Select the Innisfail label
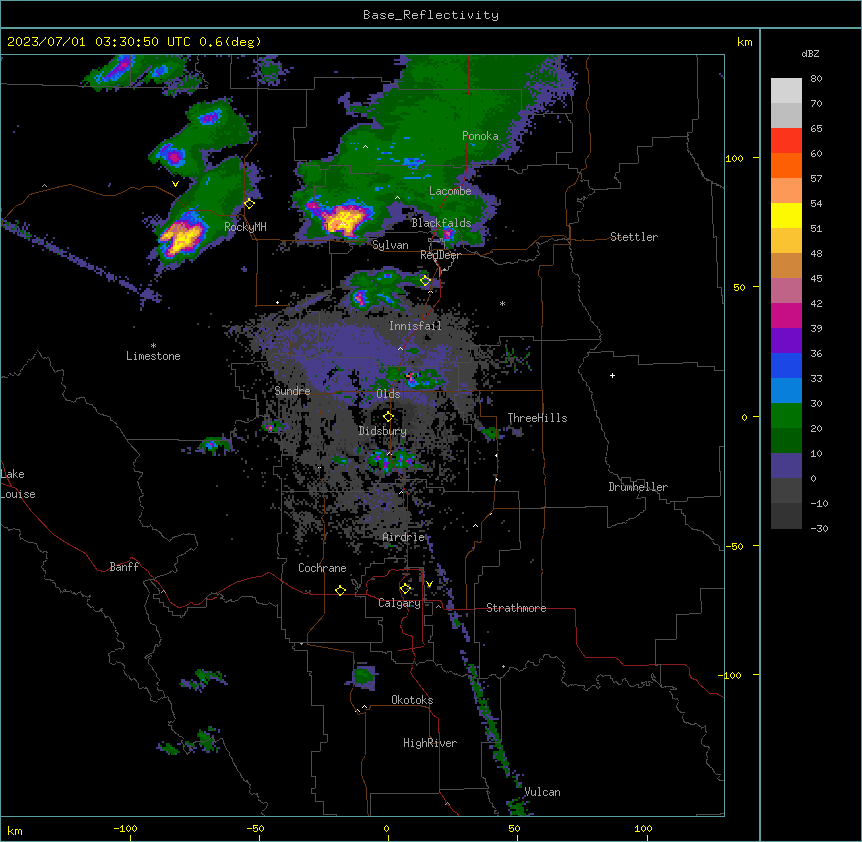This screenshot has height=842, width=862. pyautogui.click(x=415, y=326)
